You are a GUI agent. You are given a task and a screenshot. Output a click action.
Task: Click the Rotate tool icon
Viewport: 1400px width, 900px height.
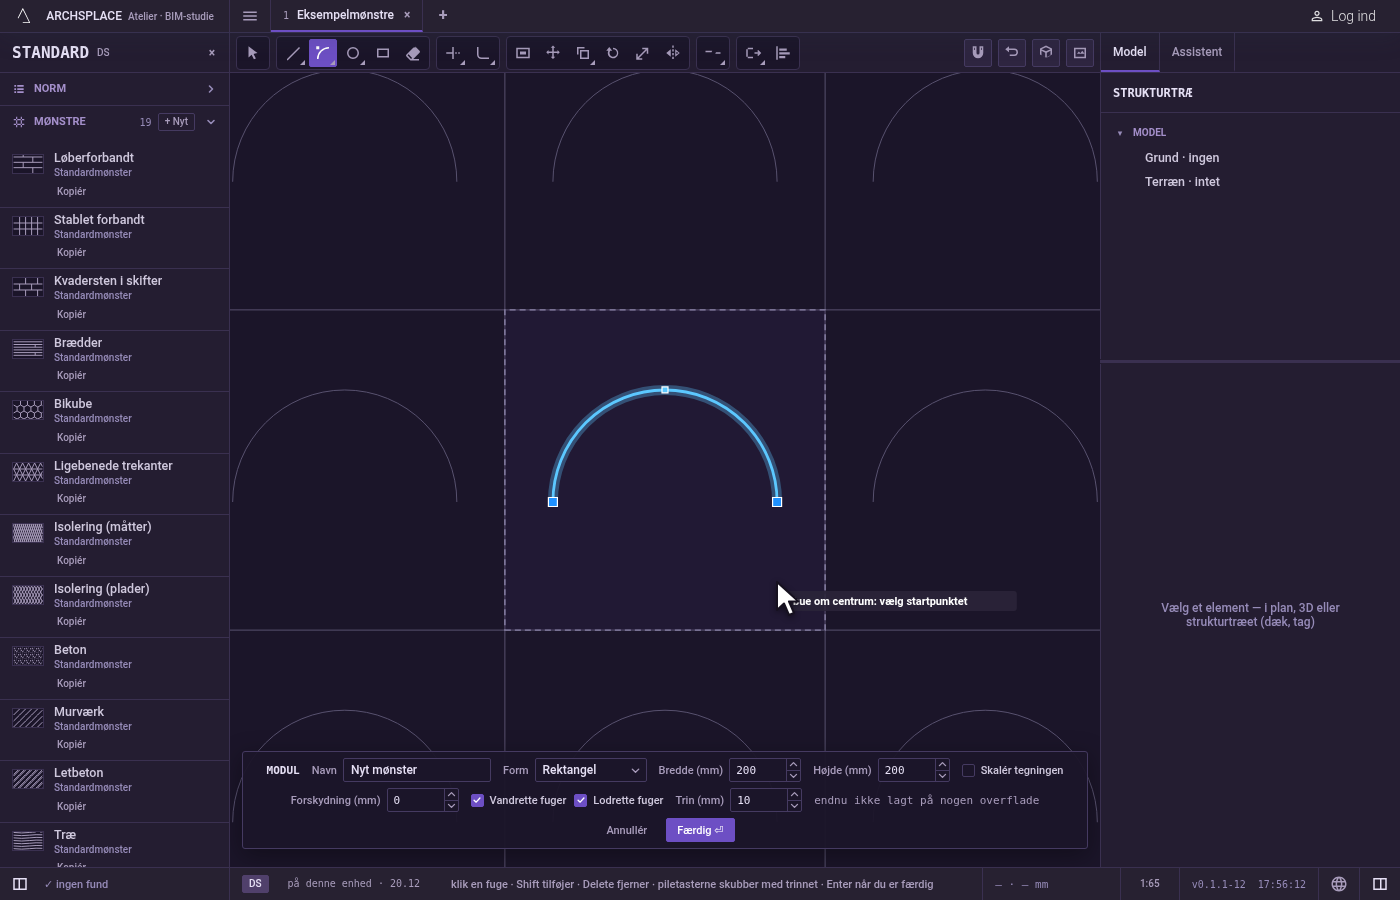(613, 53)
